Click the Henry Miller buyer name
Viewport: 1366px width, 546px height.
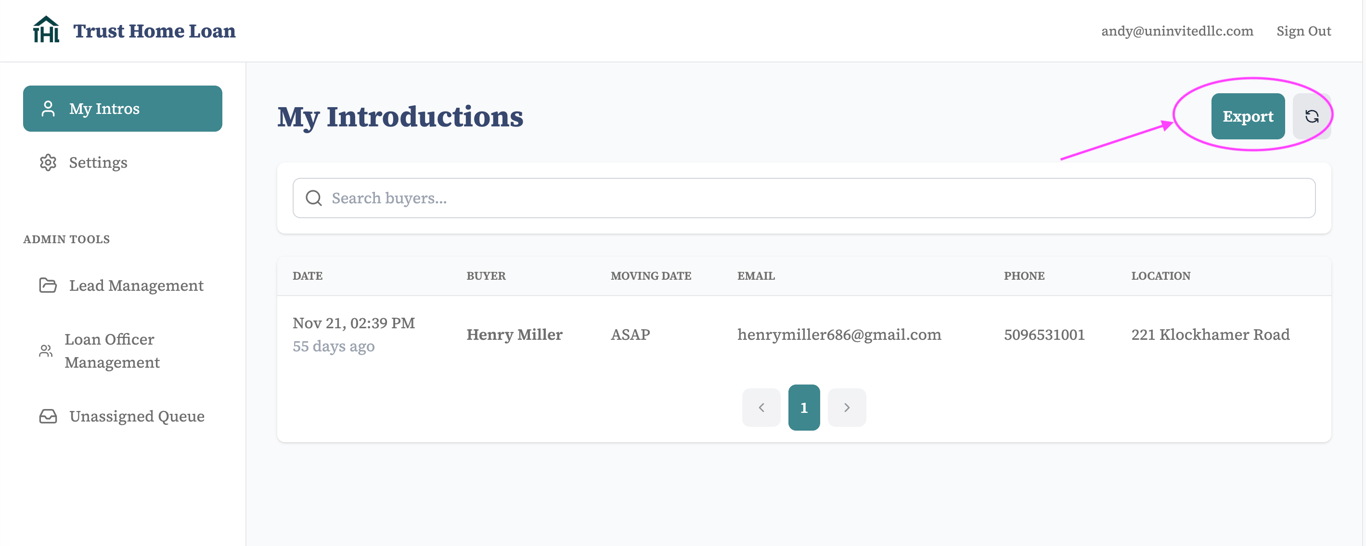pos(514,334)
